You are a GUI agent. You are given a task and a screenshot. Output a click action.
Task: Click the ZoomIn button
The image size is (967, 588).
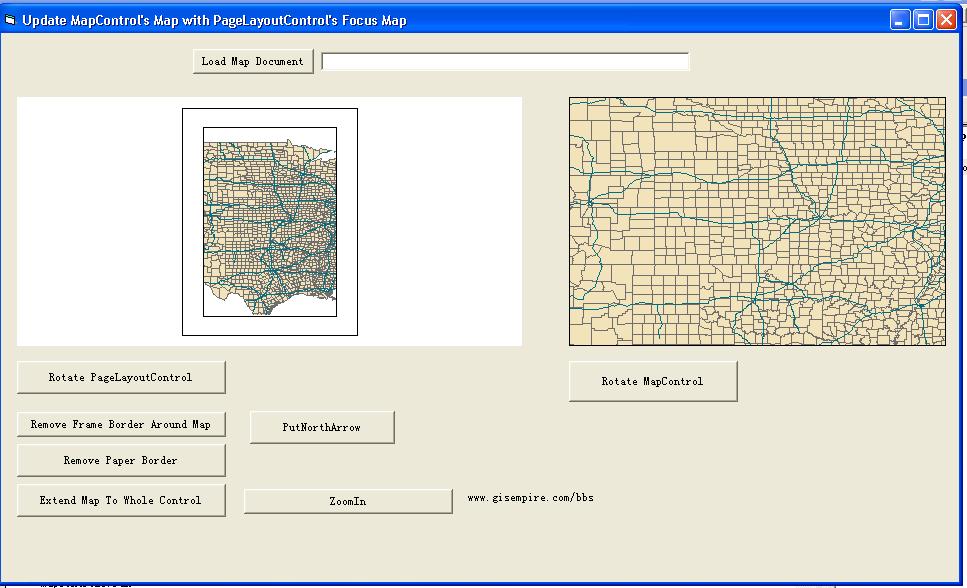point(348,502)
